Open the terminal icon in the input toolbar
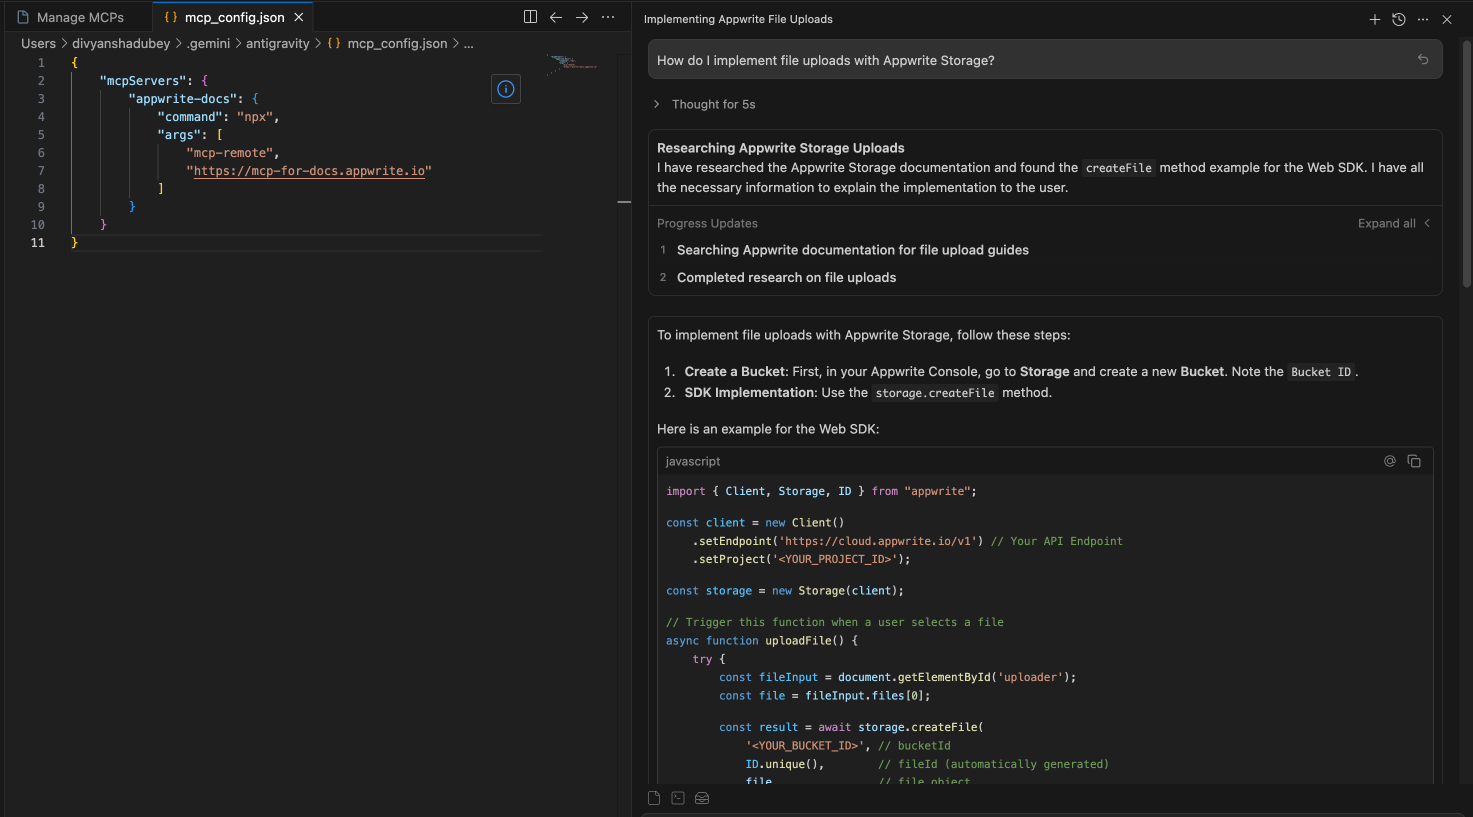Image resolution: width=1473 pixels, height=817 pixels. [678, 797]
